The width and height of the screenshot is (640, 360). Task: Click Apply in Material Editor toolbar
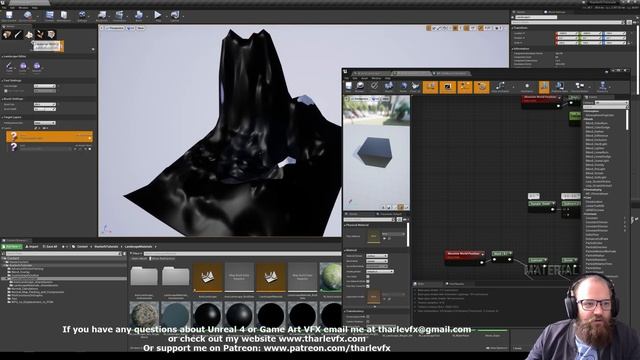374,87
